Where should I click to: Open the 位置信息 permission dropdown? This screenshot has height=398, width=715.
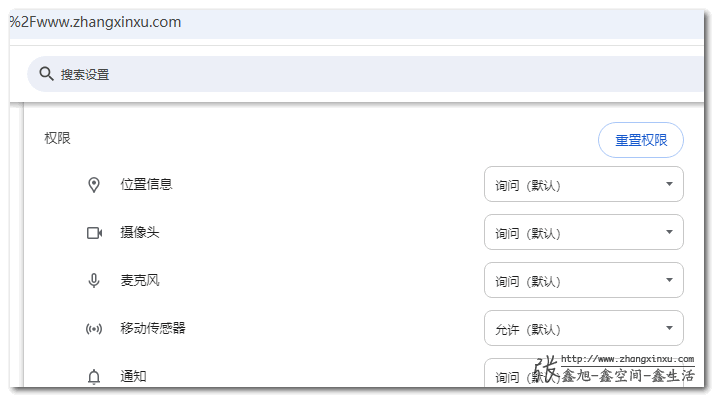(584, 184)
